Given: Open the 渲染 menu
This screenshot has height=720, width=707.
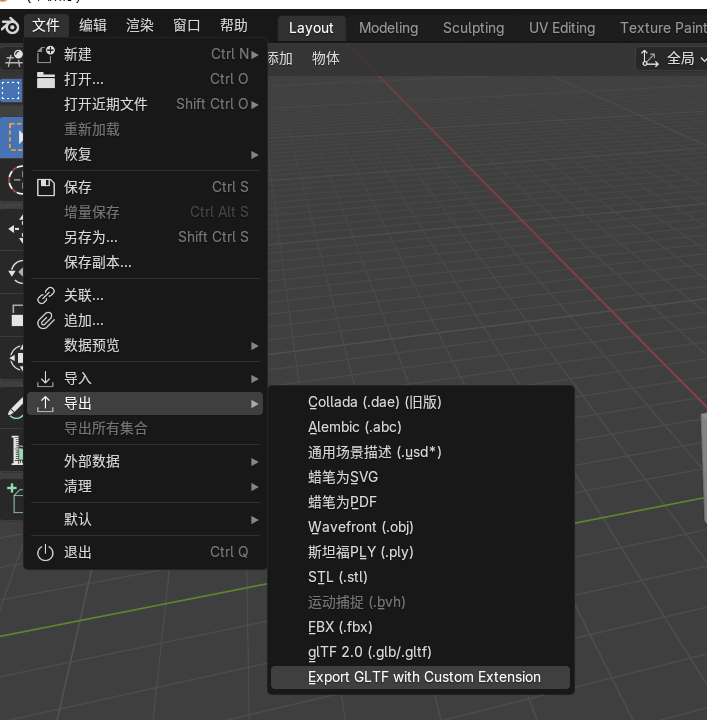Looking at the screenshot, I should coord(140,25).
